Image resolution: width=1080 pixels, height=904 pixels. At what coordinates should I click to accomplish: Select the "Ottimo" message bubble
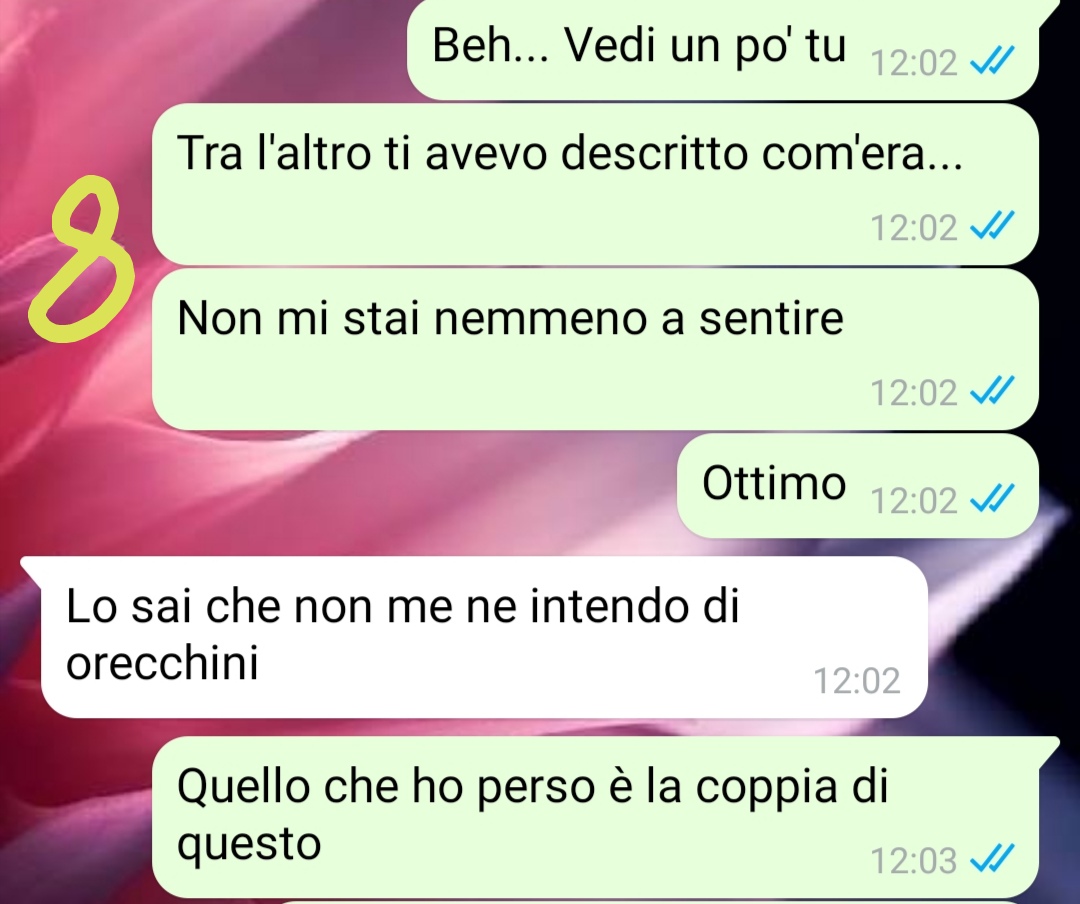click(858, 486)
